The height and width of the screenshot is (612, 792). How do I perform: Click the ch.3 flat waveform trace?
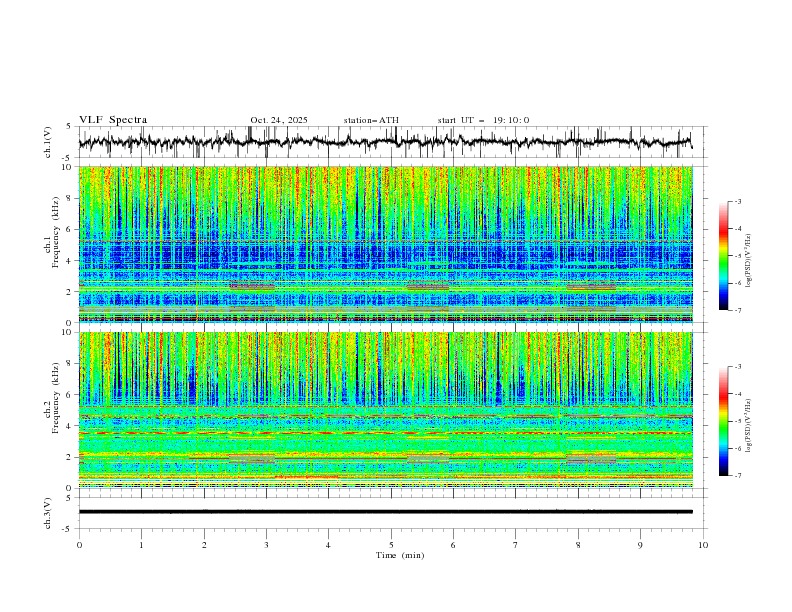click(x=386, y=512)
